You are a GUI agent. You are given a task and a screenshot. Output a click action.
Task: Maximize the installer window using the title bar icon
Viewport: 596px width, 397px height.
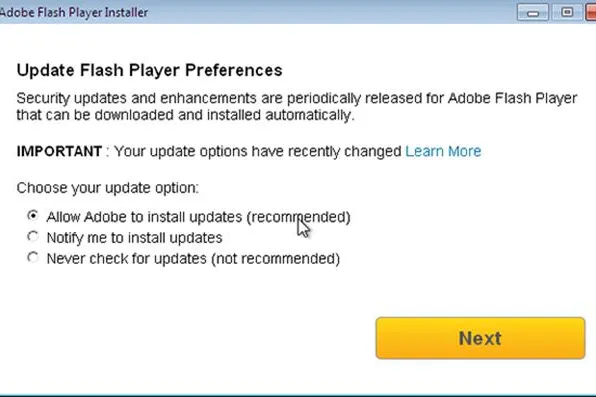tap(566, 13)
